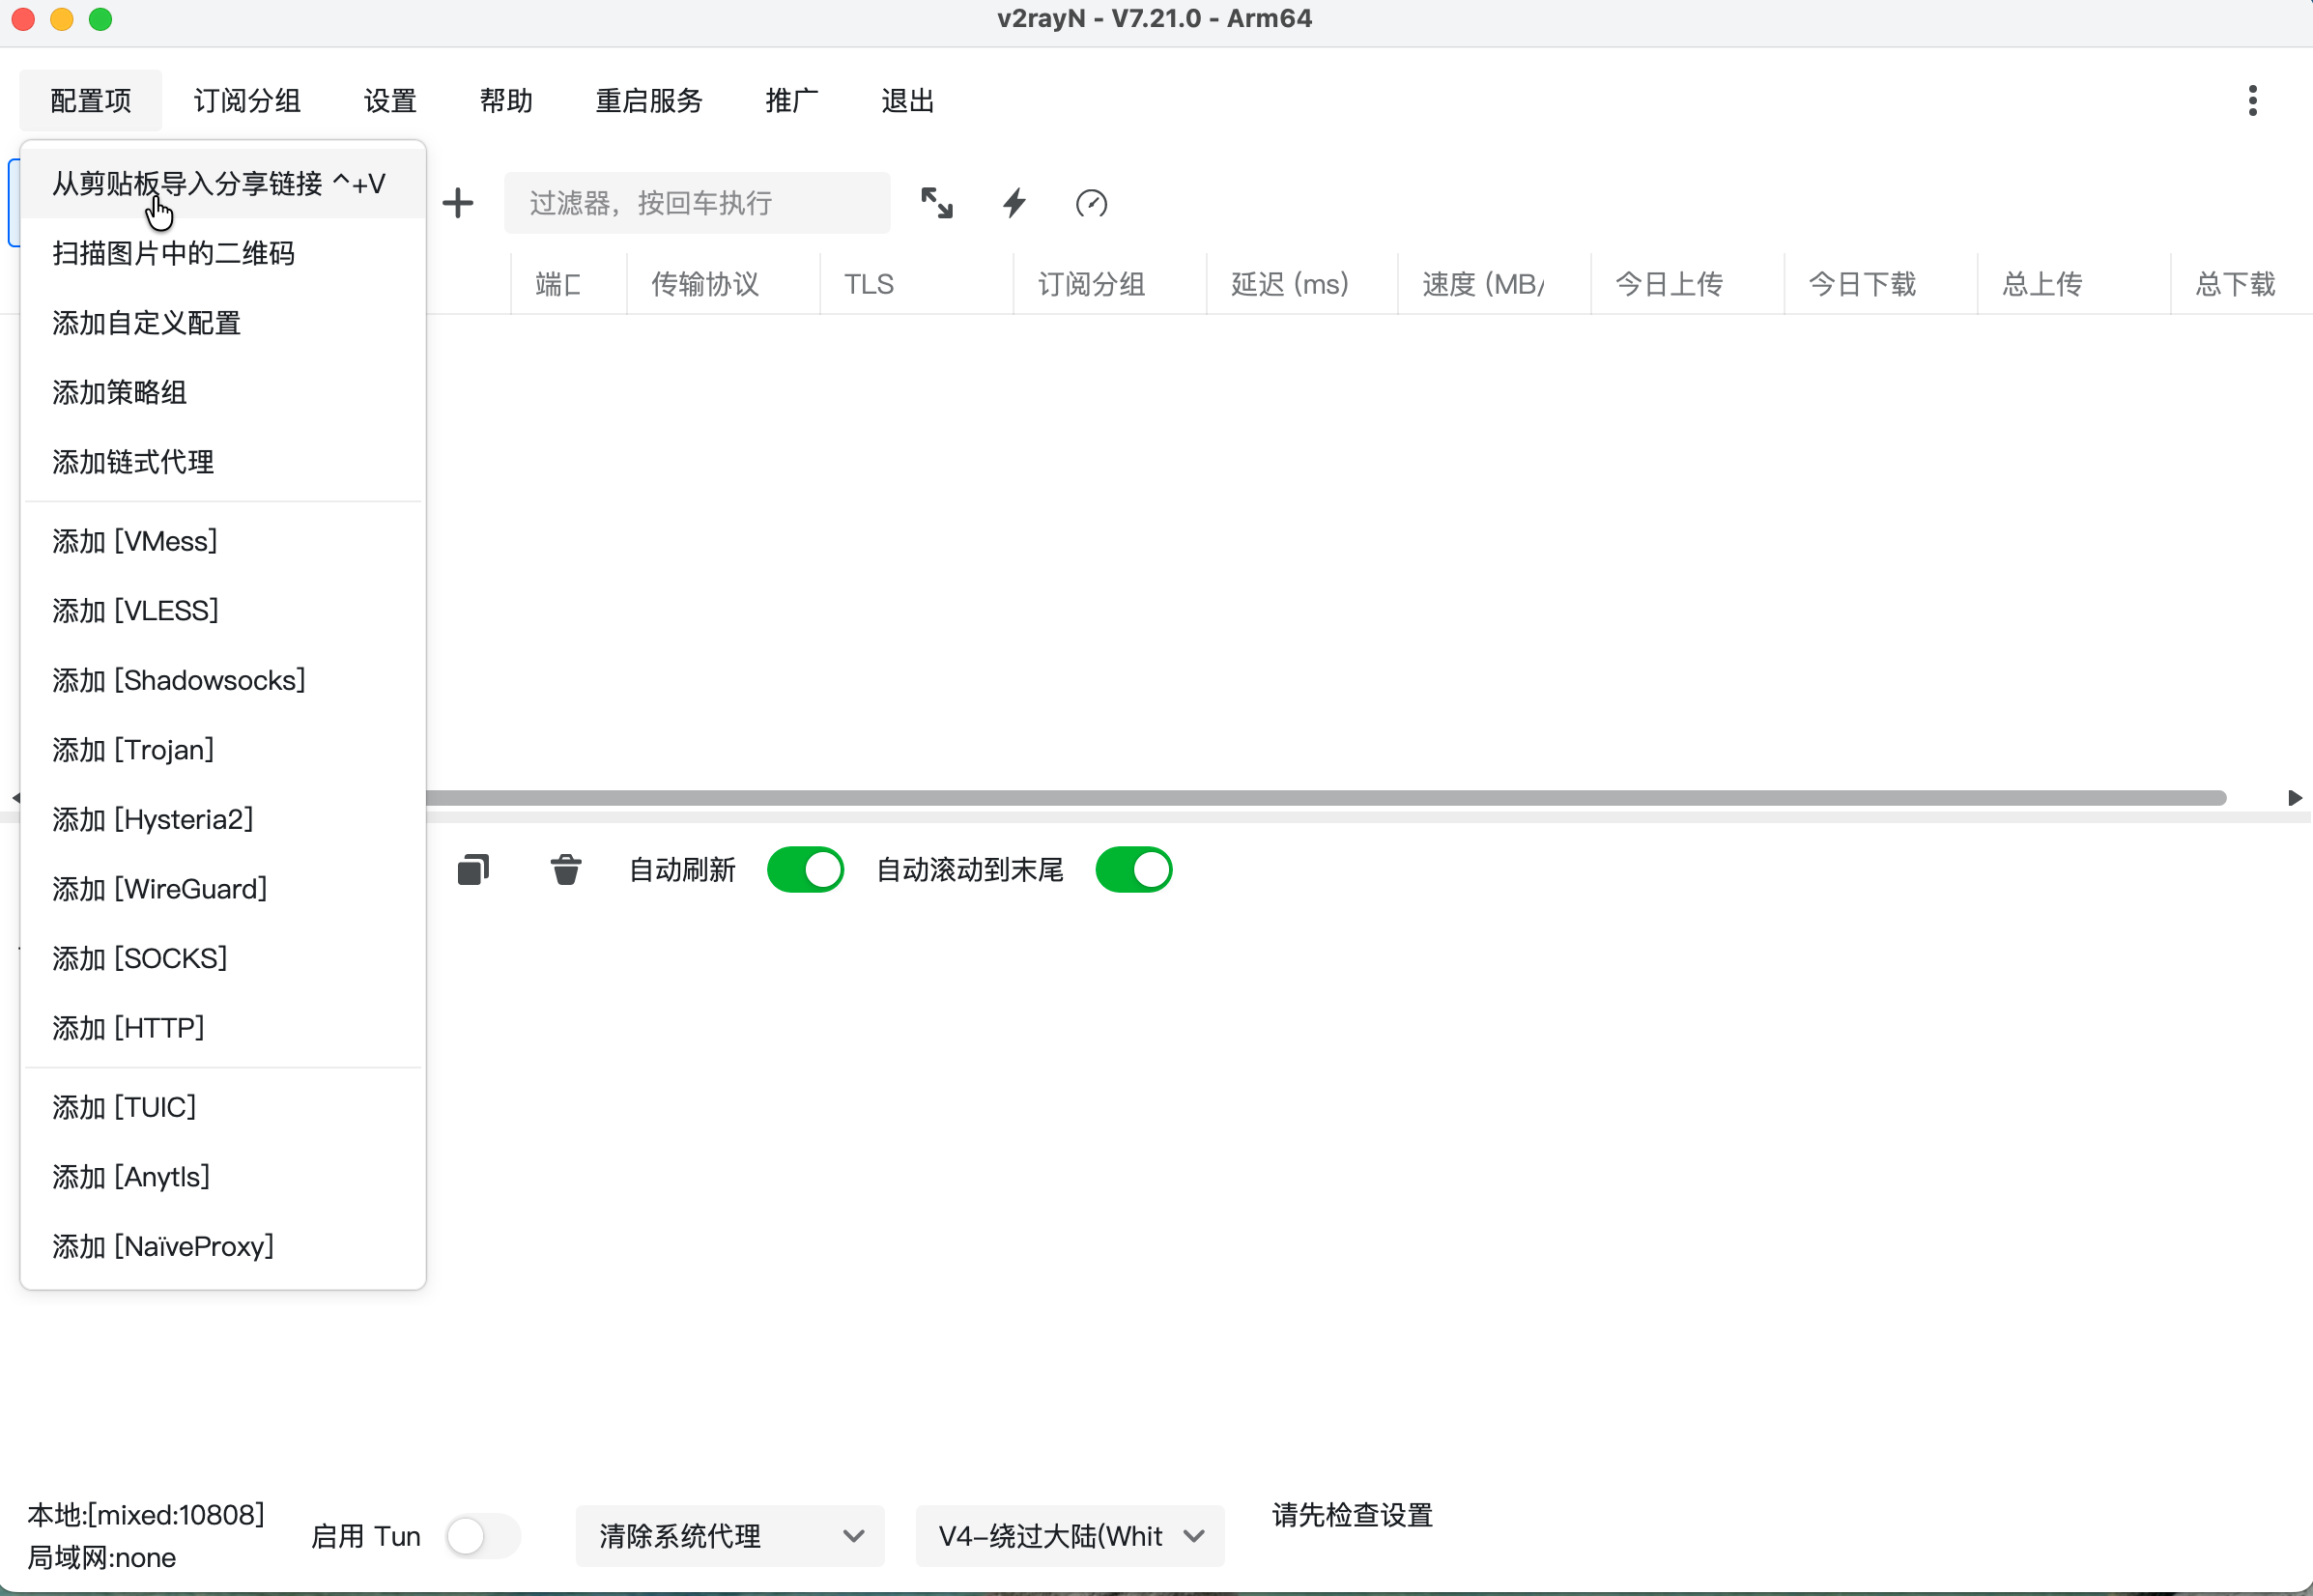Click the 传输协议 column header
Image resolution: width=2313 pixels, height=1596 pixels.
coord(723,284)
